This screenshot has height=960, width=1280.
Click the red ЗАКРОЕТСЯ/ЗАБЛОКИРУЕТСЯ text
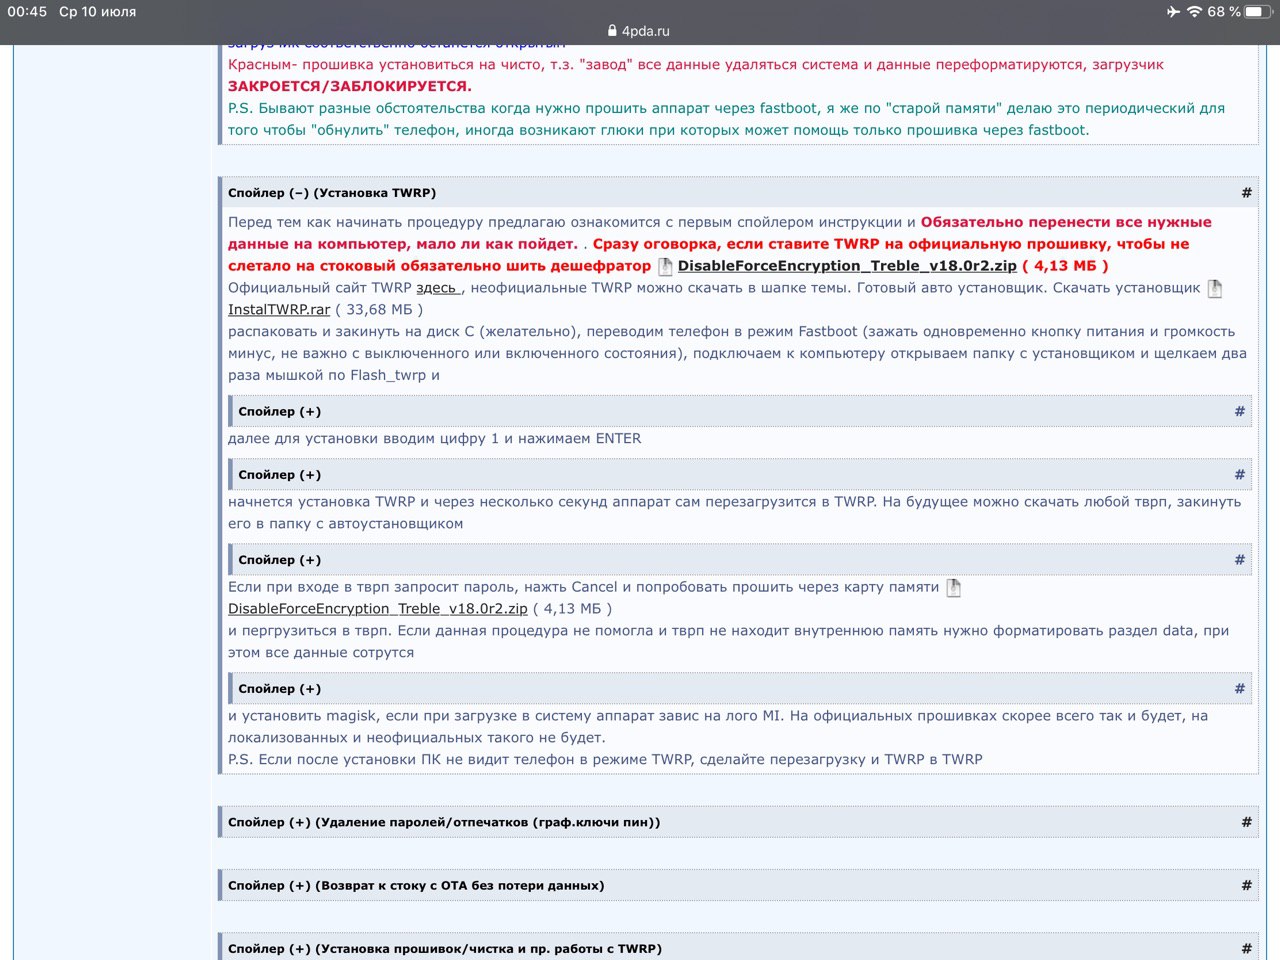350,86
